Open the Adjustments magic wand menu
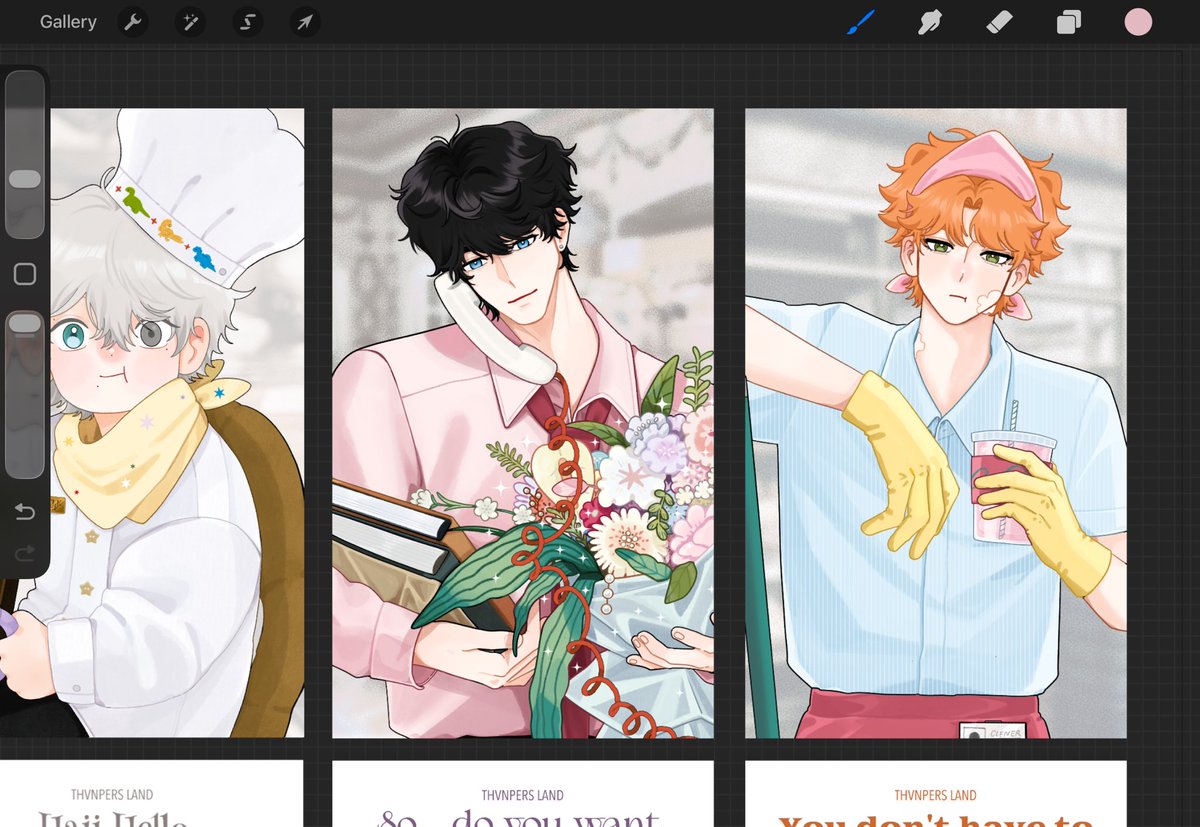Image resolution: width=1200 pixels, height=827 pixels. tap(190, 22)
